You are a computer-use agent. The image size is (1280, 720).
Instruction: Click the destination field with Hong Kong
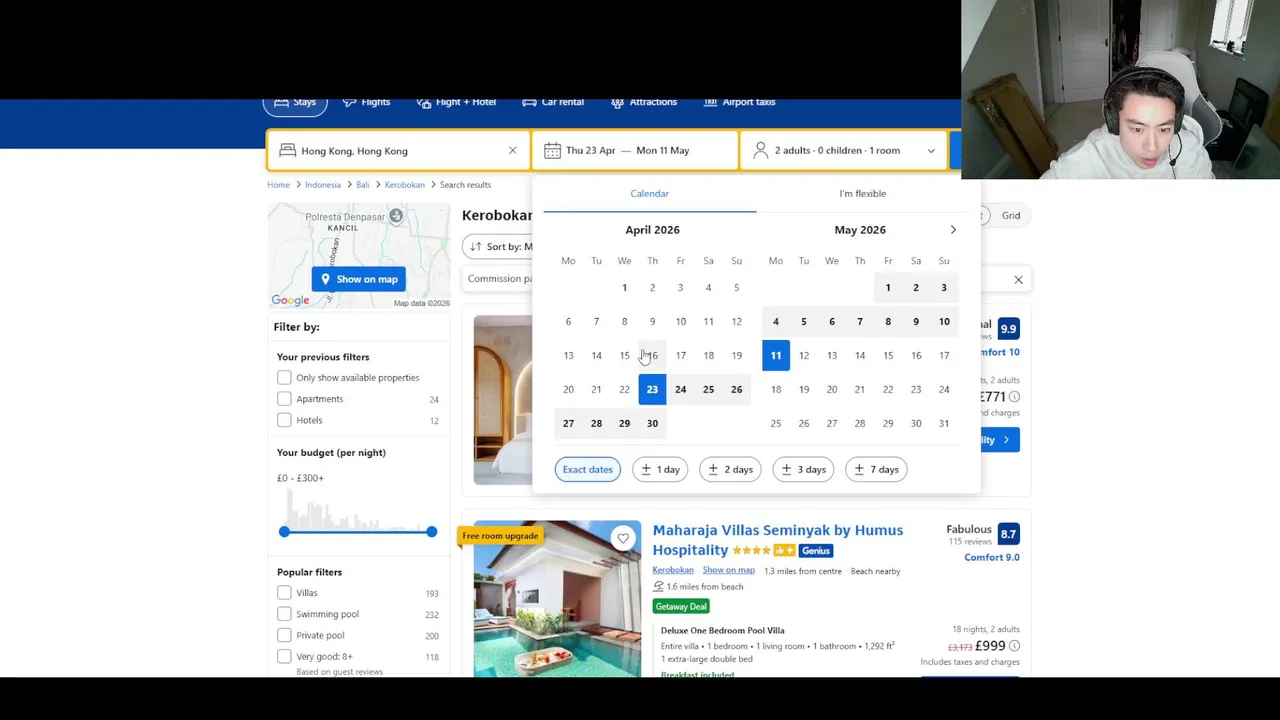click(399, 150)
